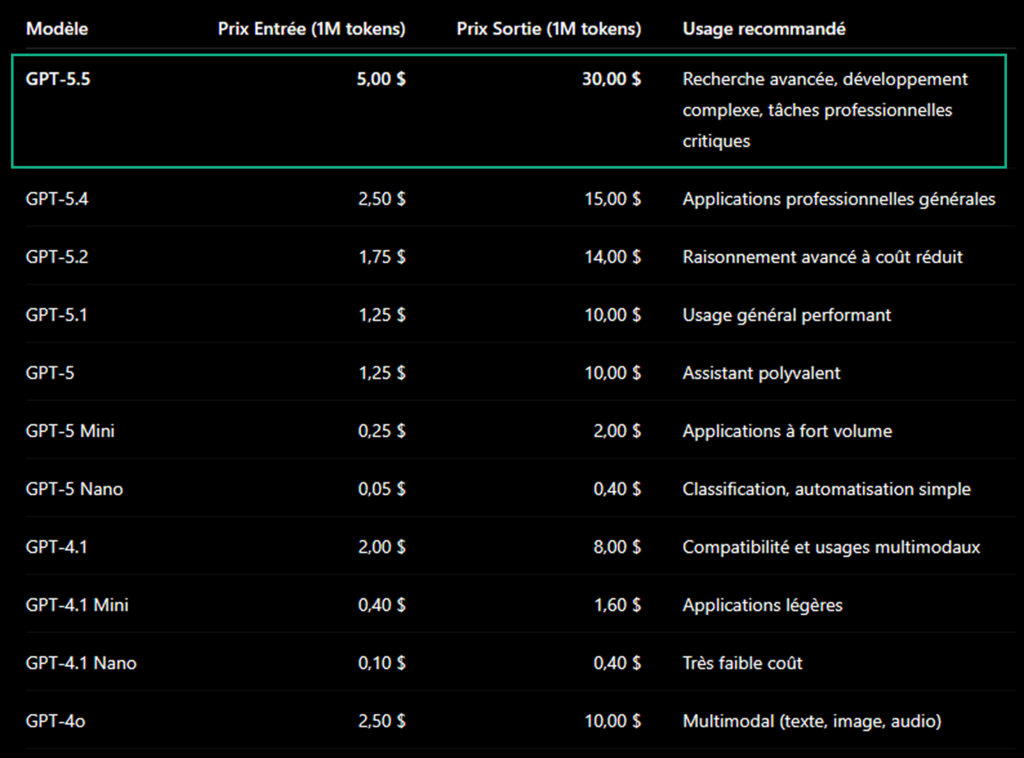Click the GPT-5 row model name
The image size is (1024, 758).
[50, 373]
